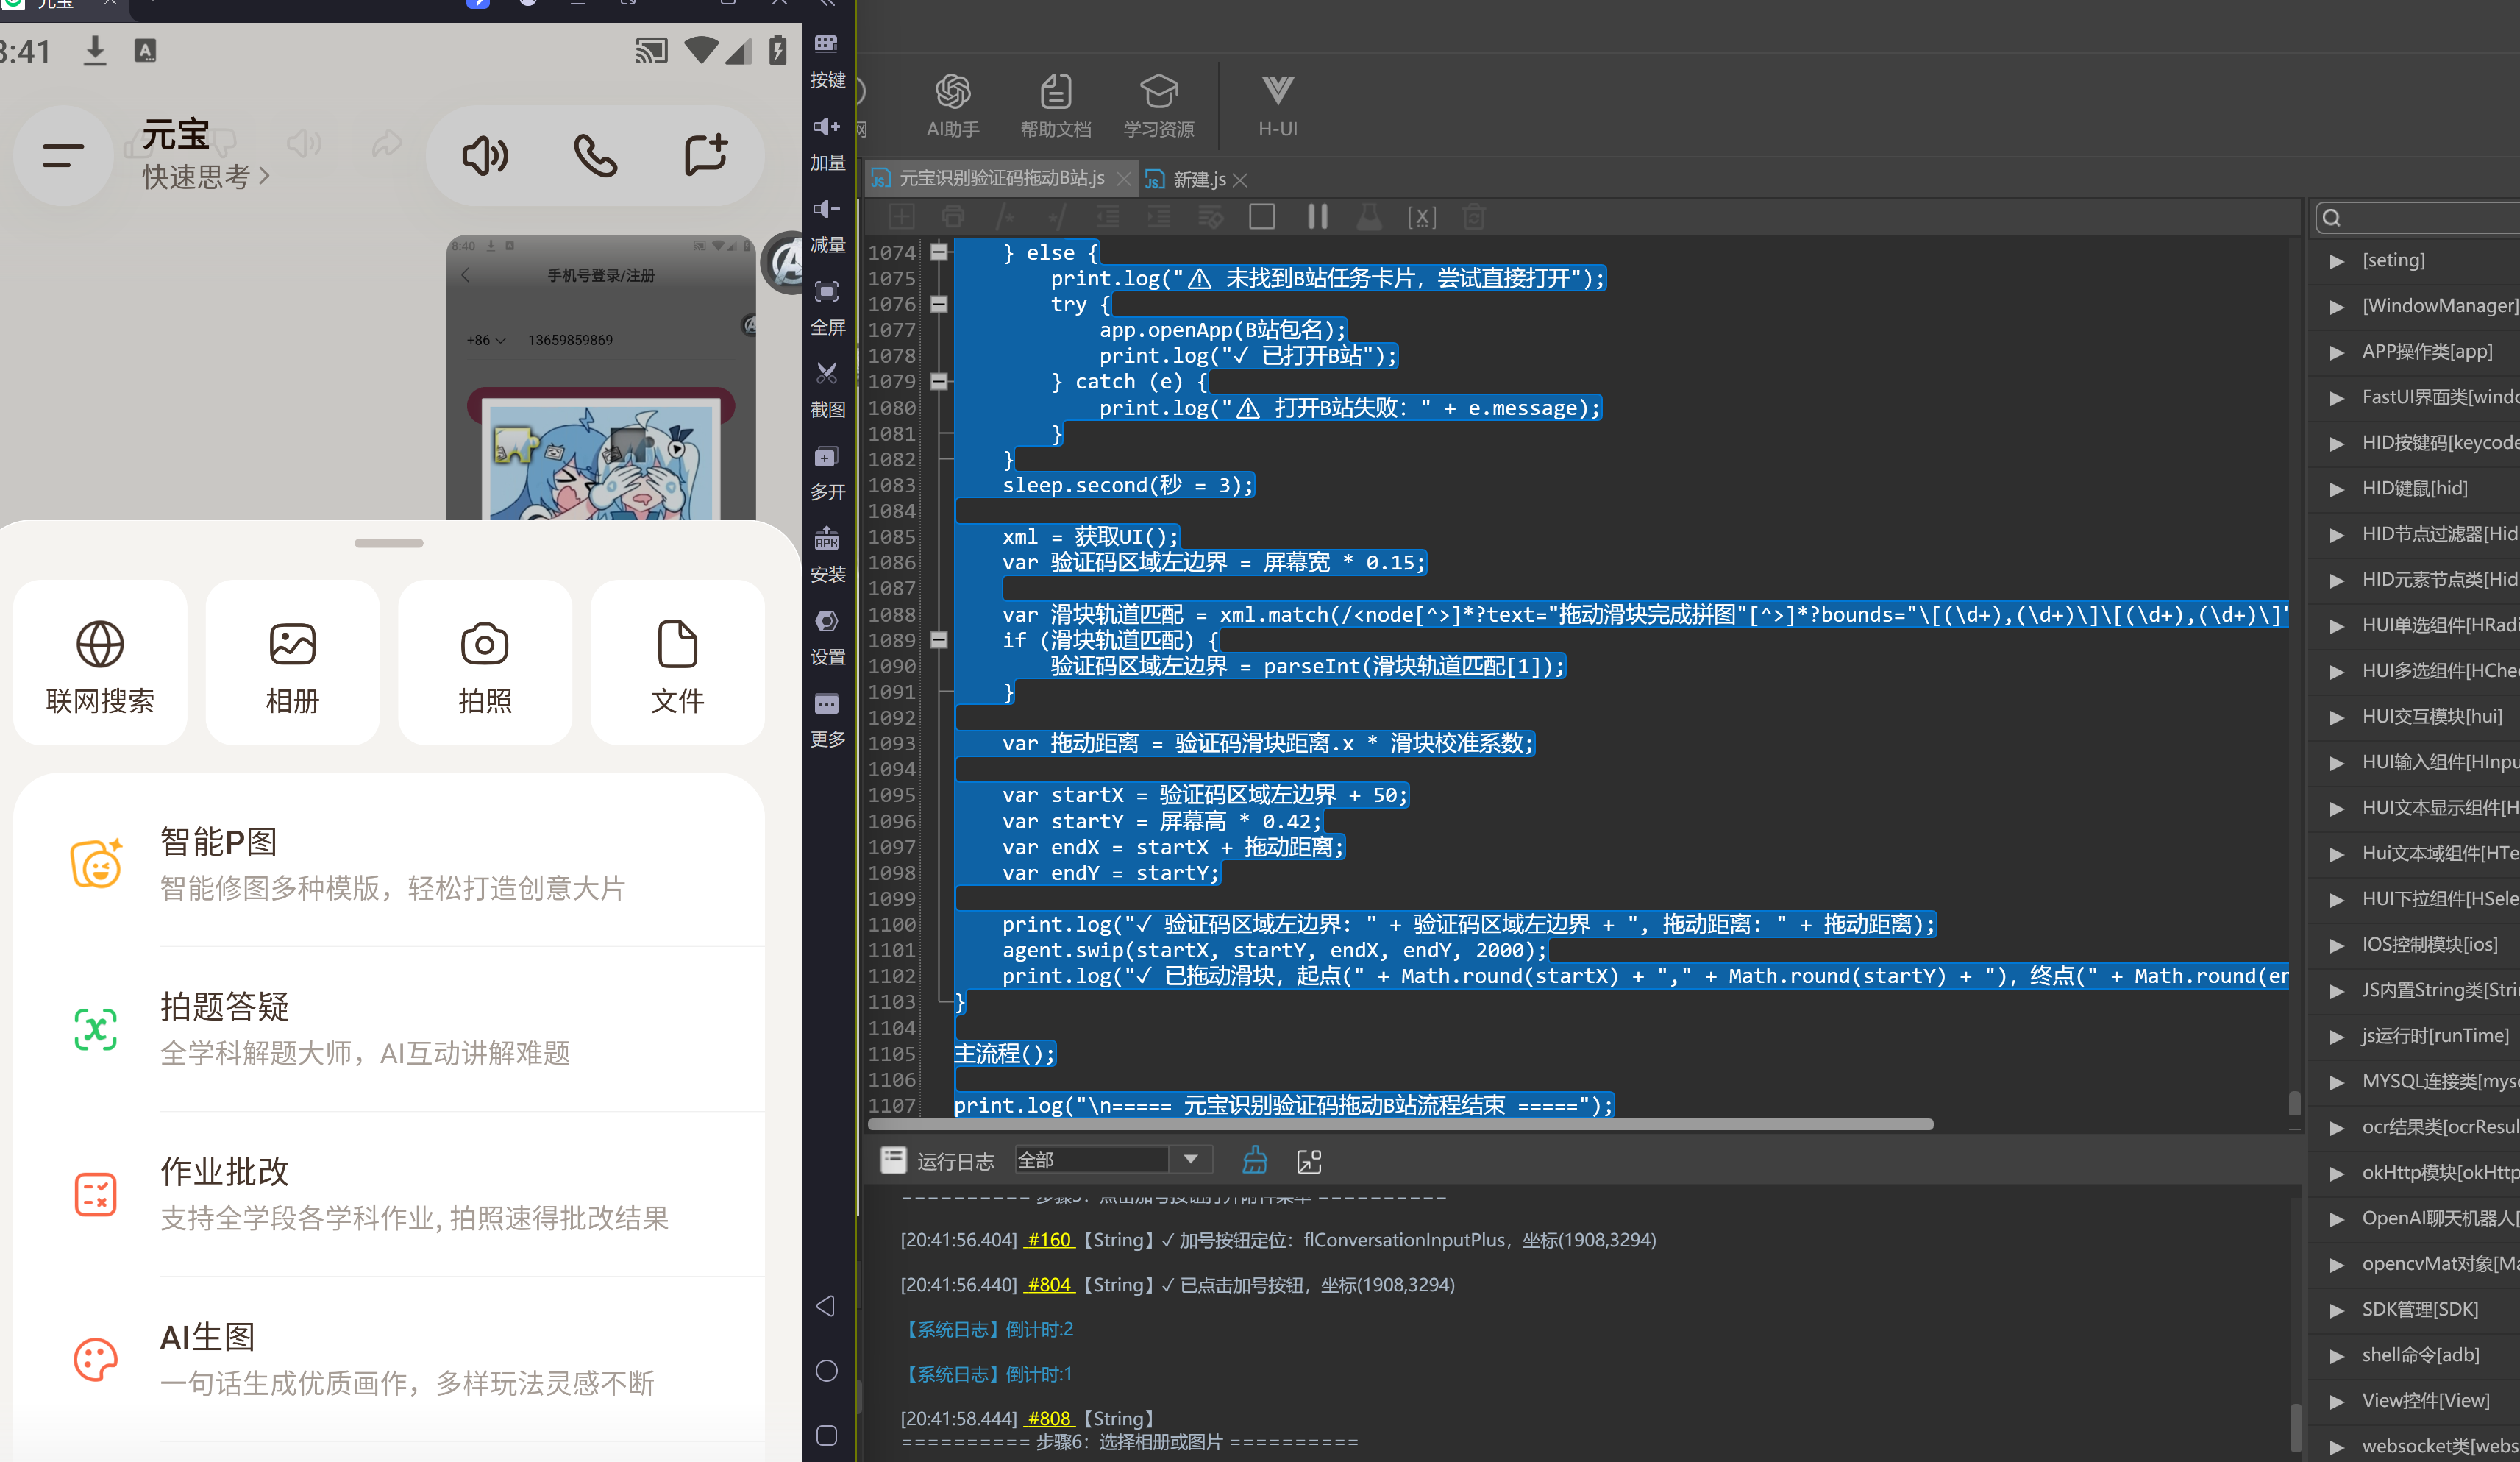The width and height of the screenshot is (2520, 1462).
Task: Choose the 智能P图 option
Action: (389, 864)
